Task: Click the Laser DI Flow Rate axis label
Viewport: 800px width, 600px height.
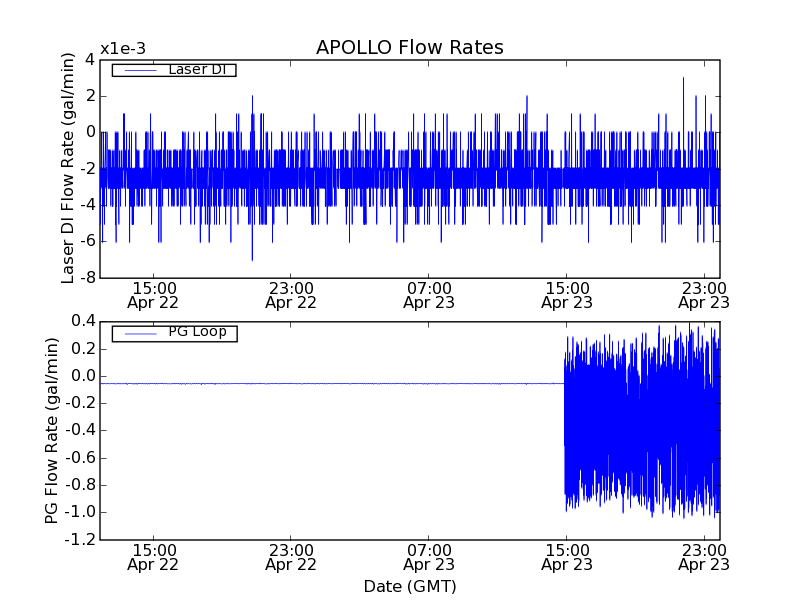Action: 68,168
